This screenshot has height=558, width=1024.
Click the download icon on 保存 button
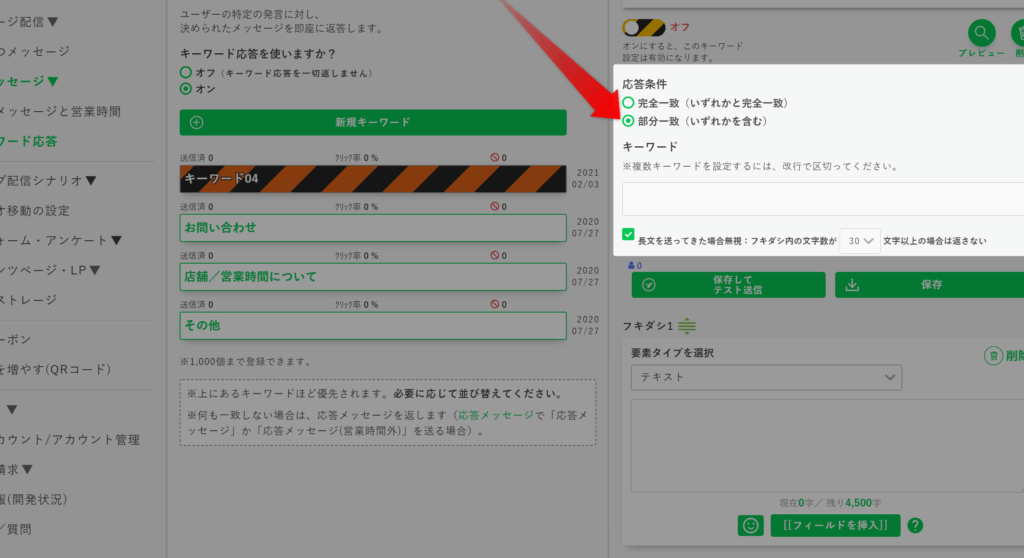pyautogui.click(x=852, y=285)
